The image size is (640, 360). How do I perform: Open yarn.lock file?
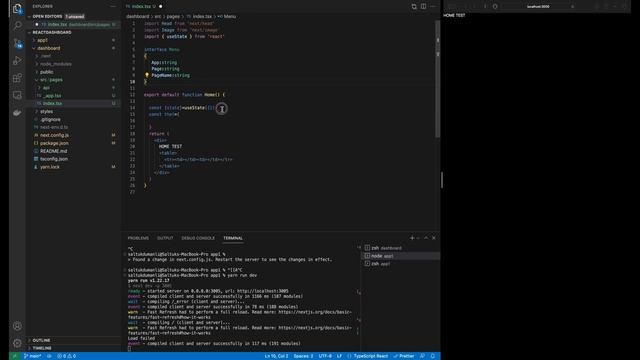[x=50, y=167]
